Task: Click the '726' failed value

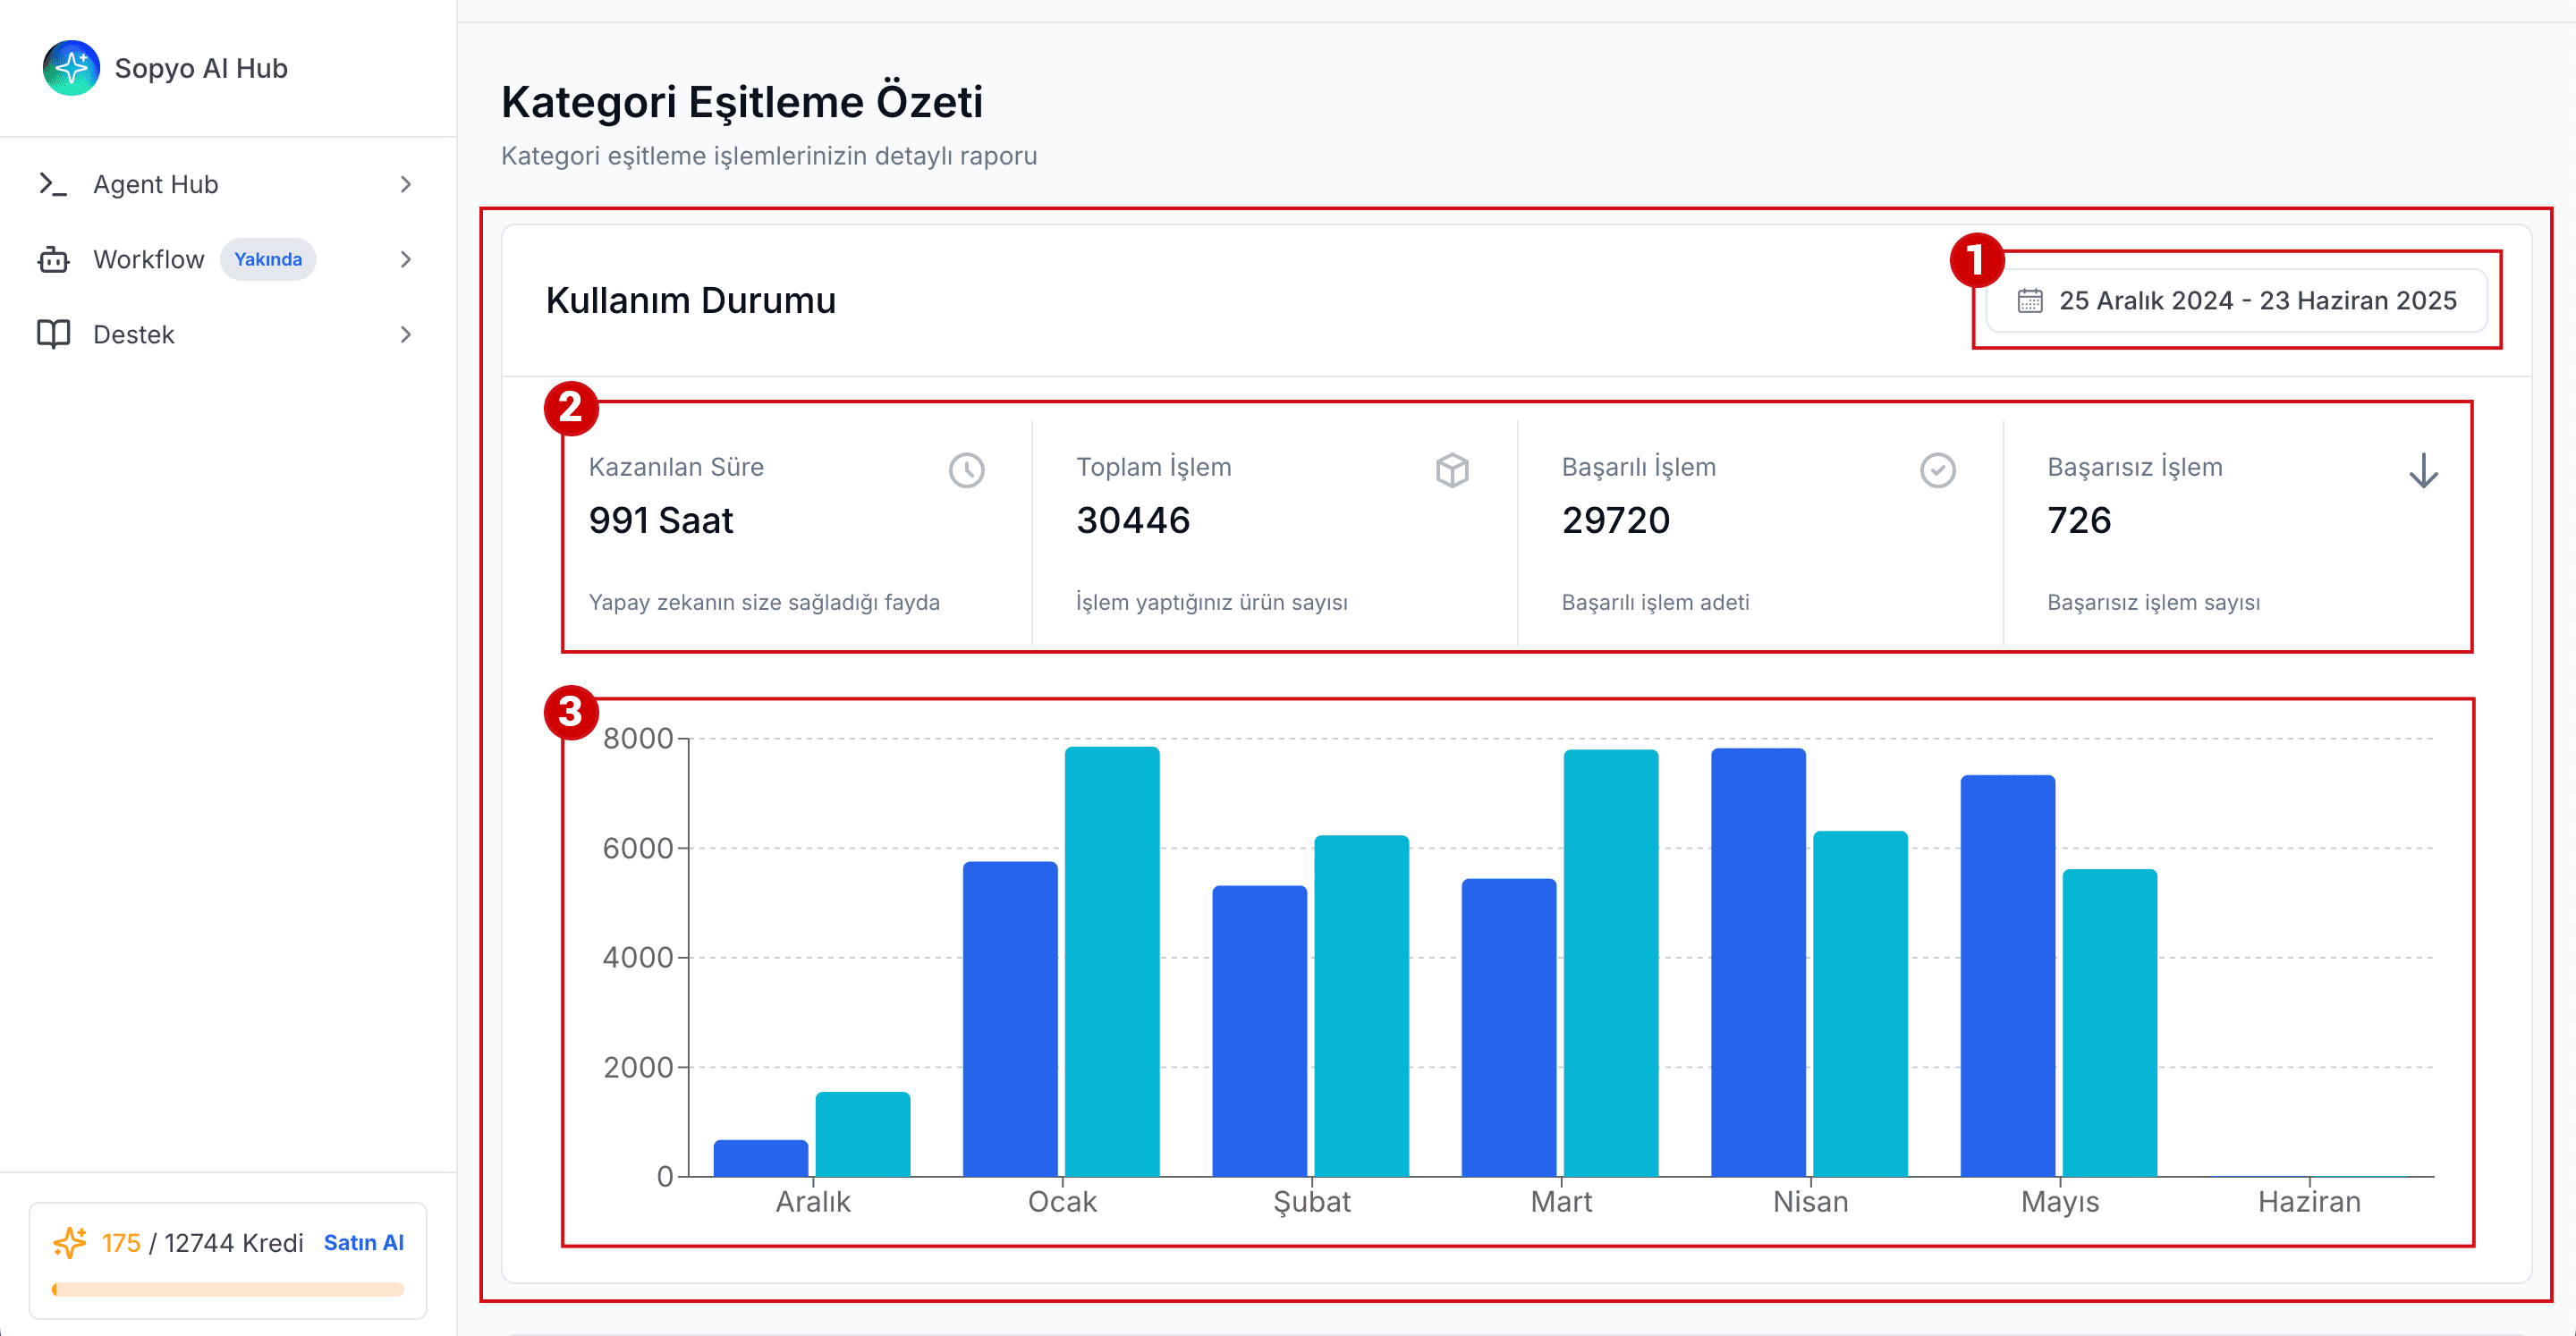Action: tap(2079, 520)
